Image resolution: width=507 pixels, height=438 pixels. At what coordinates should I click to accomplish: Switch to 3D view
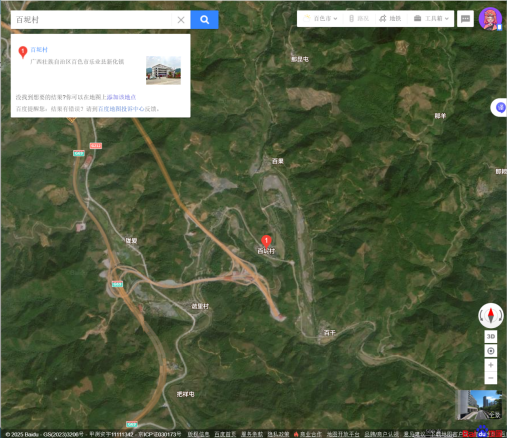(491, 336)
